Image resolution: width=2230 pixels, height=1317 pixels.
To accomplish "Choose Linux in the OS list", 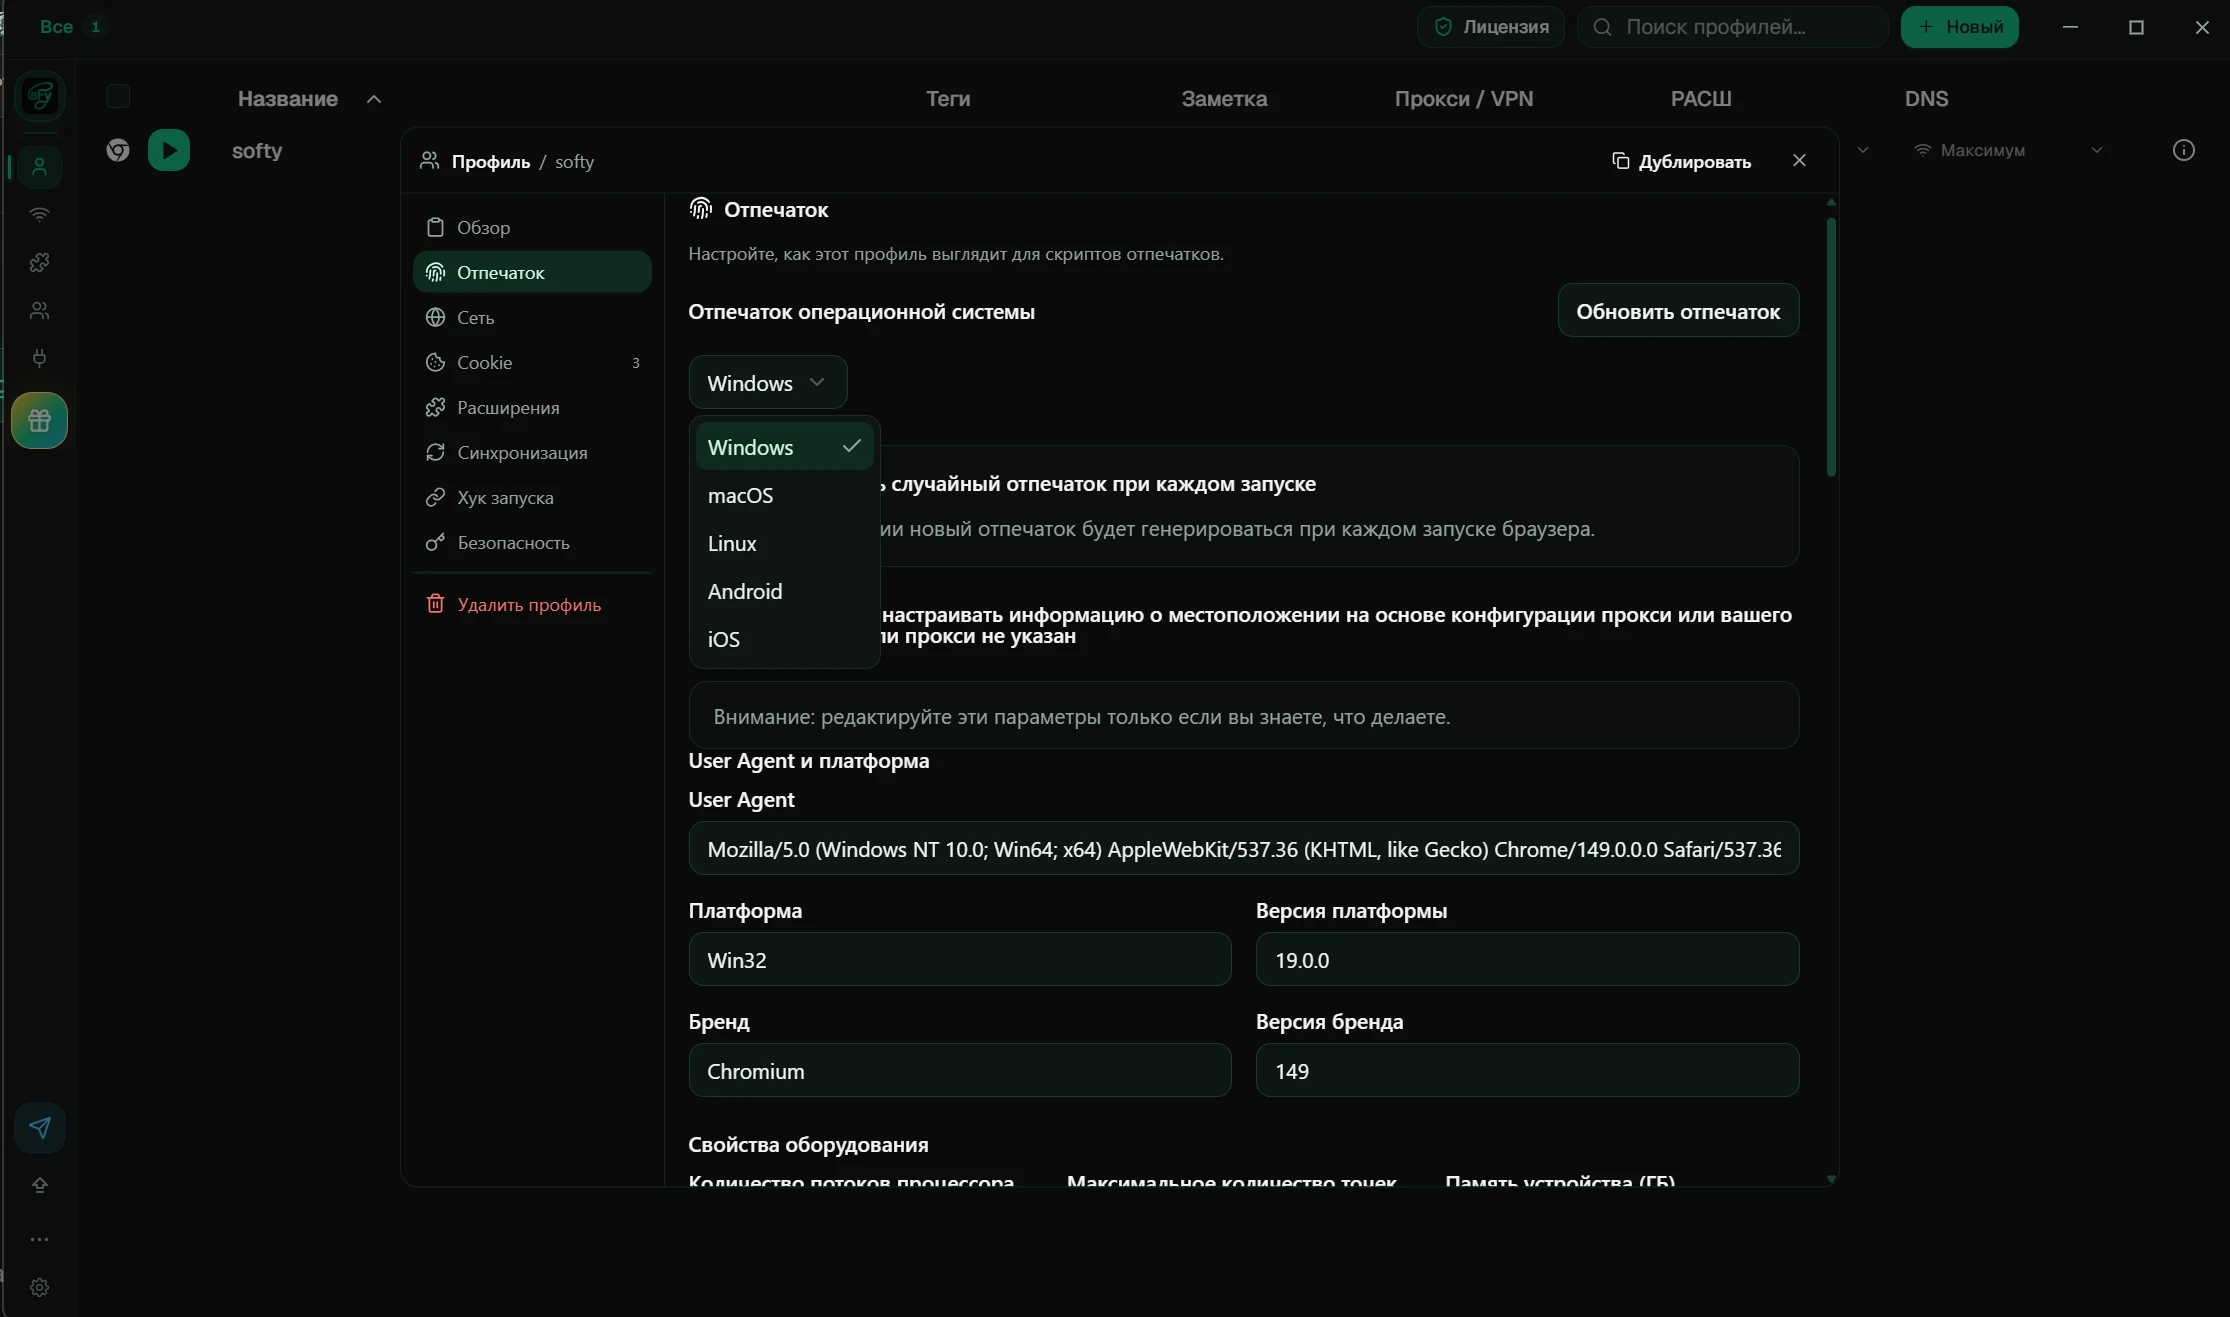I will [785, 543].
